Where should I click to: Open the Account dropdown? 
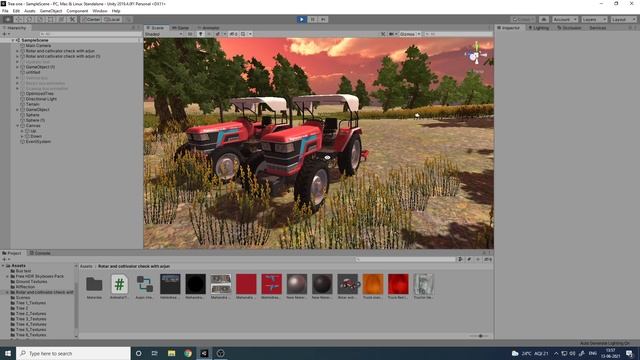click(564, 19)
